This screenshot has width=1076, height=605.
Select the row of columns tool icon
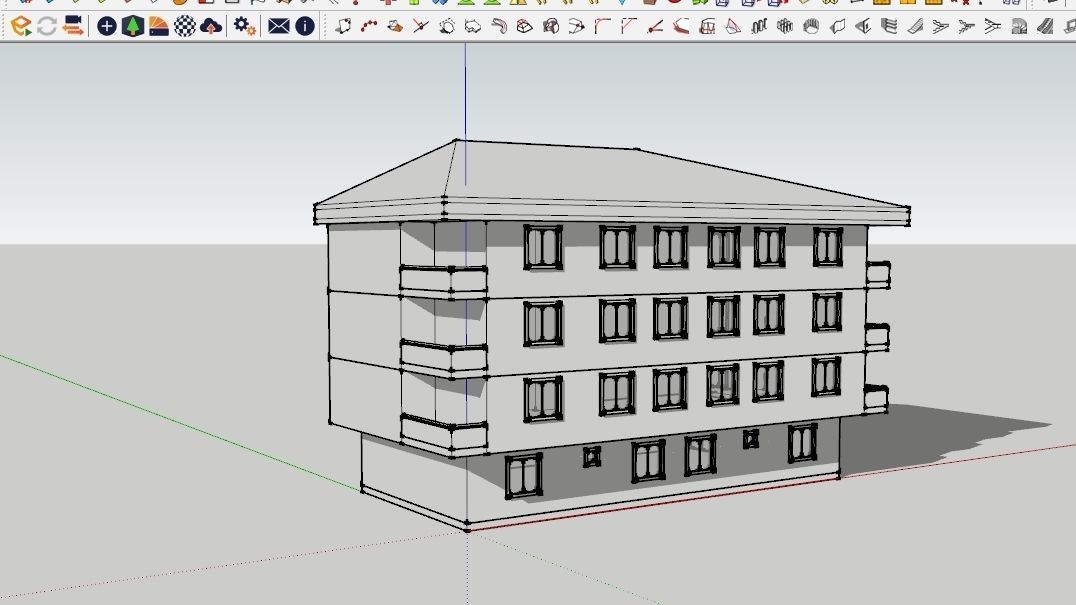759,26
